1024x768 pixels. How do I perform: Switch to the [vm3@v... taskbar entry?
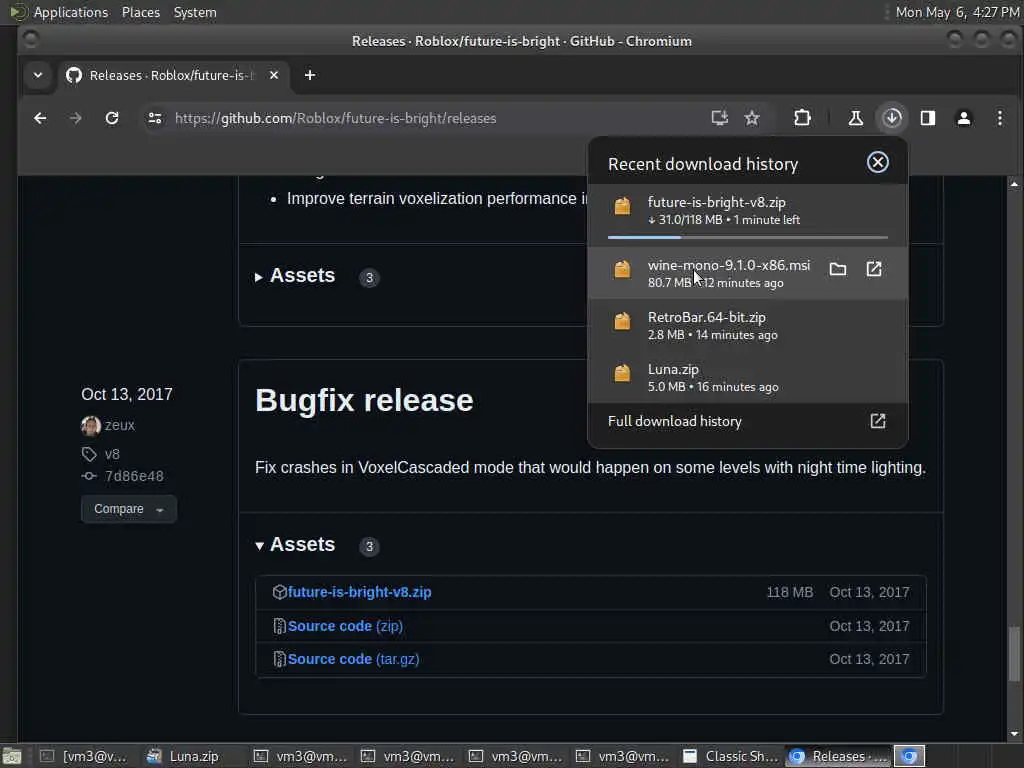[x=84, y=756]
